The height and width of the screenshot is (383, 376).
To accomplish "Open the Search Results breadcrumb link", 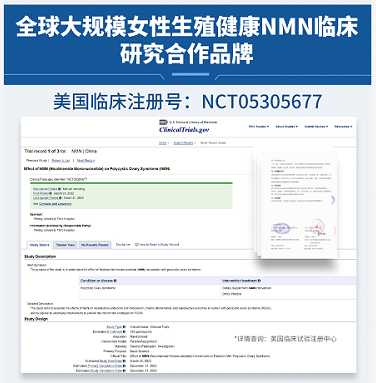I will point(183,143).
